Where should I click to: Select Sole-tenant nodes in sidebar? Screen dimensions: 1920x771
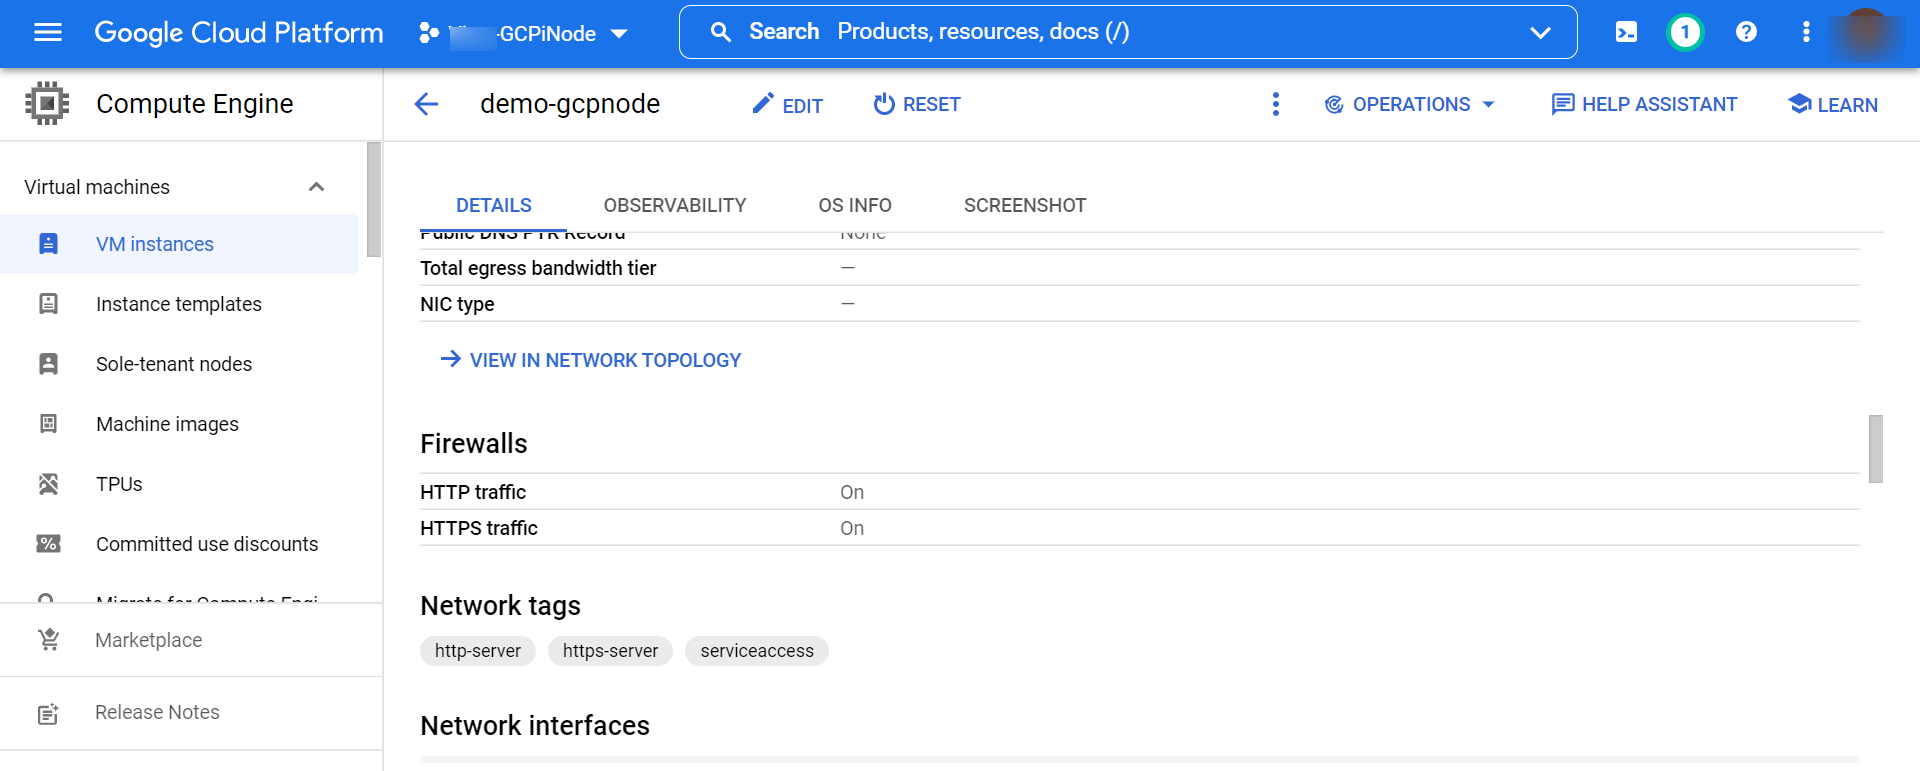(179, 364)
